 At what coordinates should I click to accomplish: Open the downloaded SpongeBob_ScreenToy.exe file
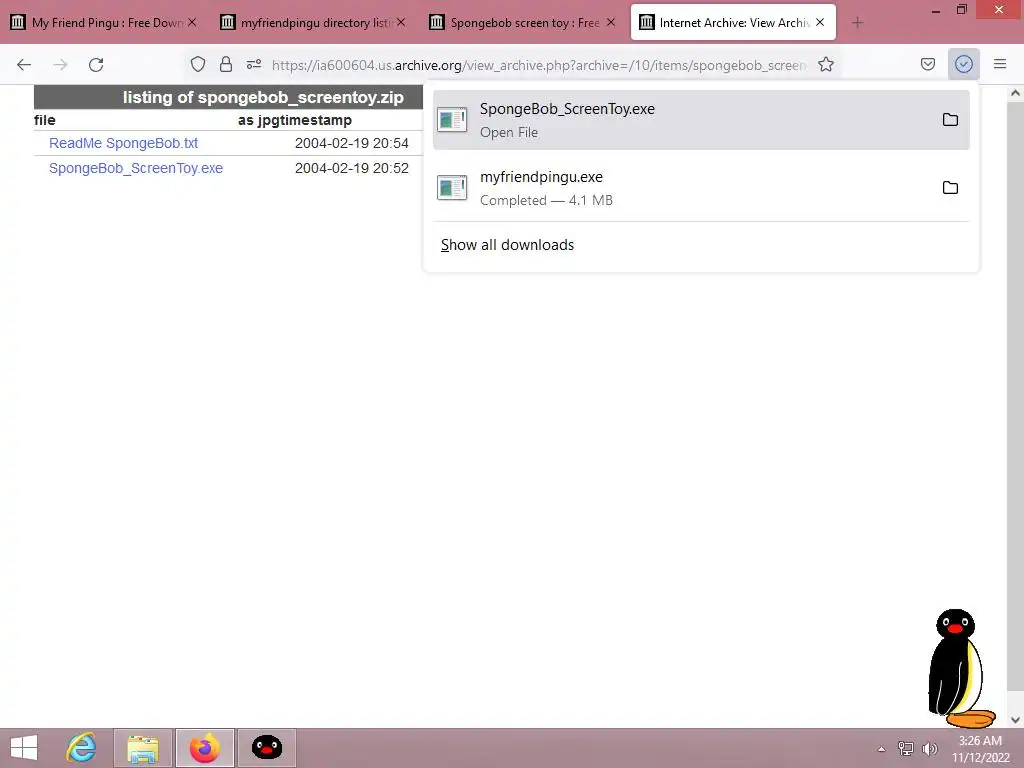click(x=701, y=120)
